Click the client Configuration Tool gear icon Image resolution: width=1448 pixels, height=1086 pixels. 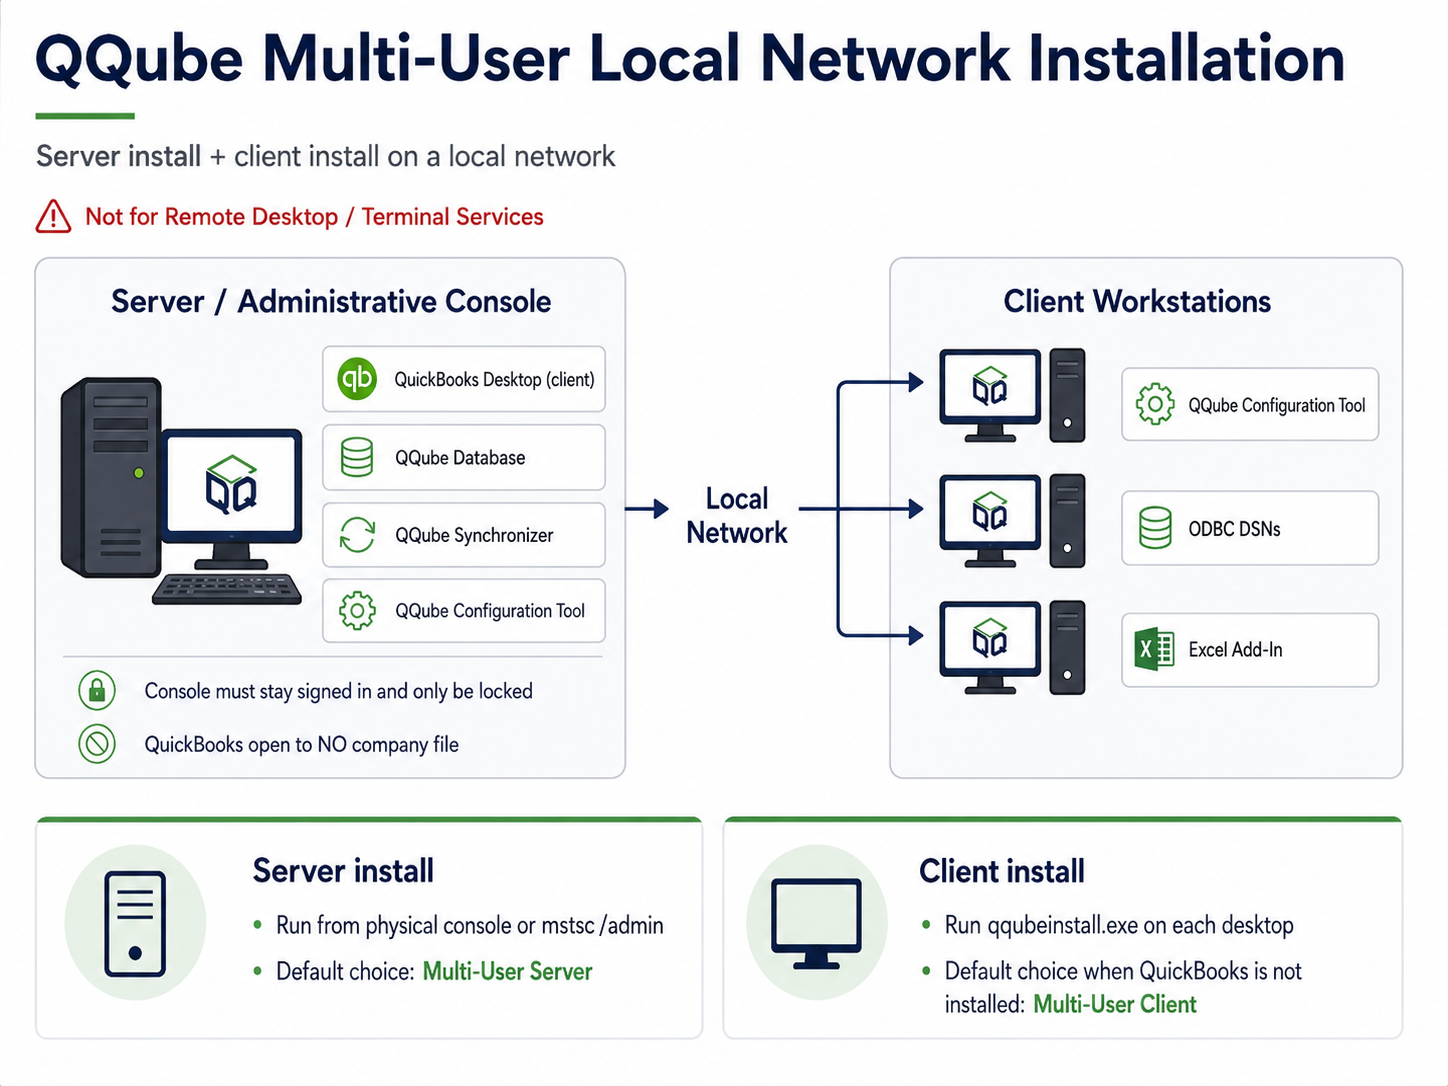1155,404
